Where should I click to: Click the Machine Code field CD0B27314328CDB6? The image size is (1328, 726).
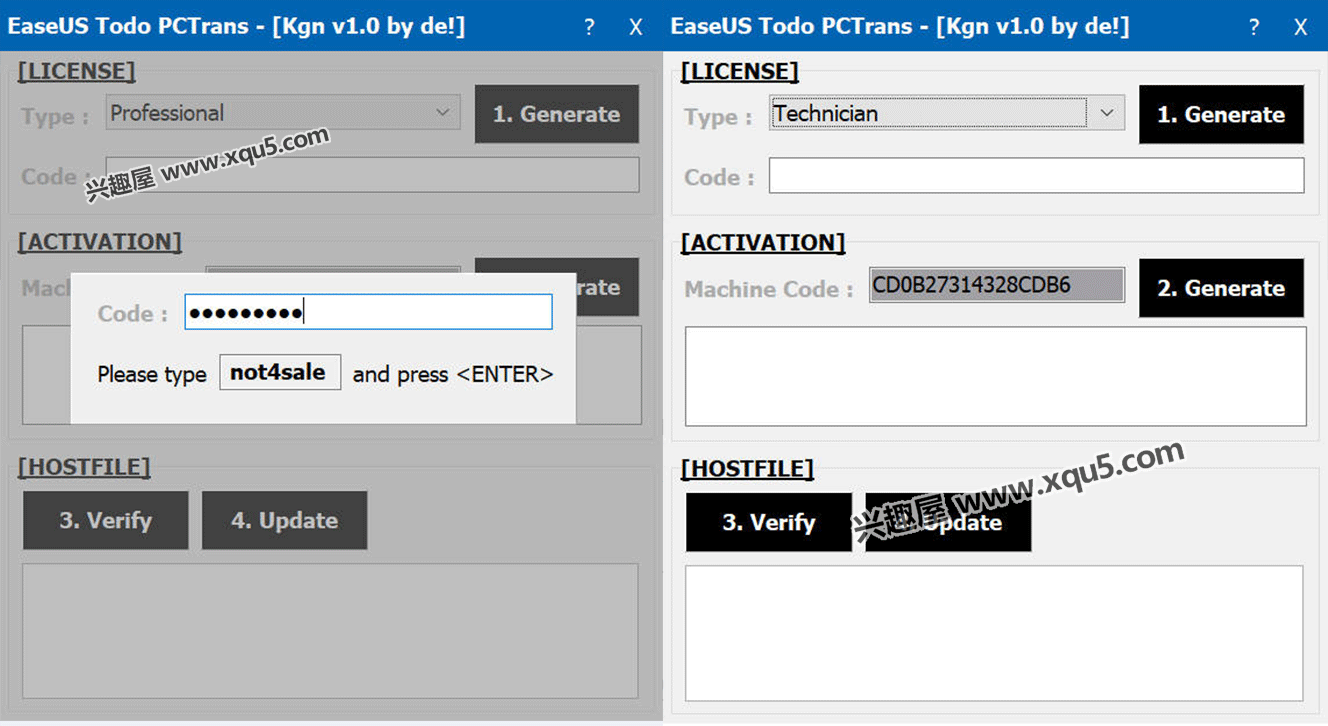[x=997, y=285]
